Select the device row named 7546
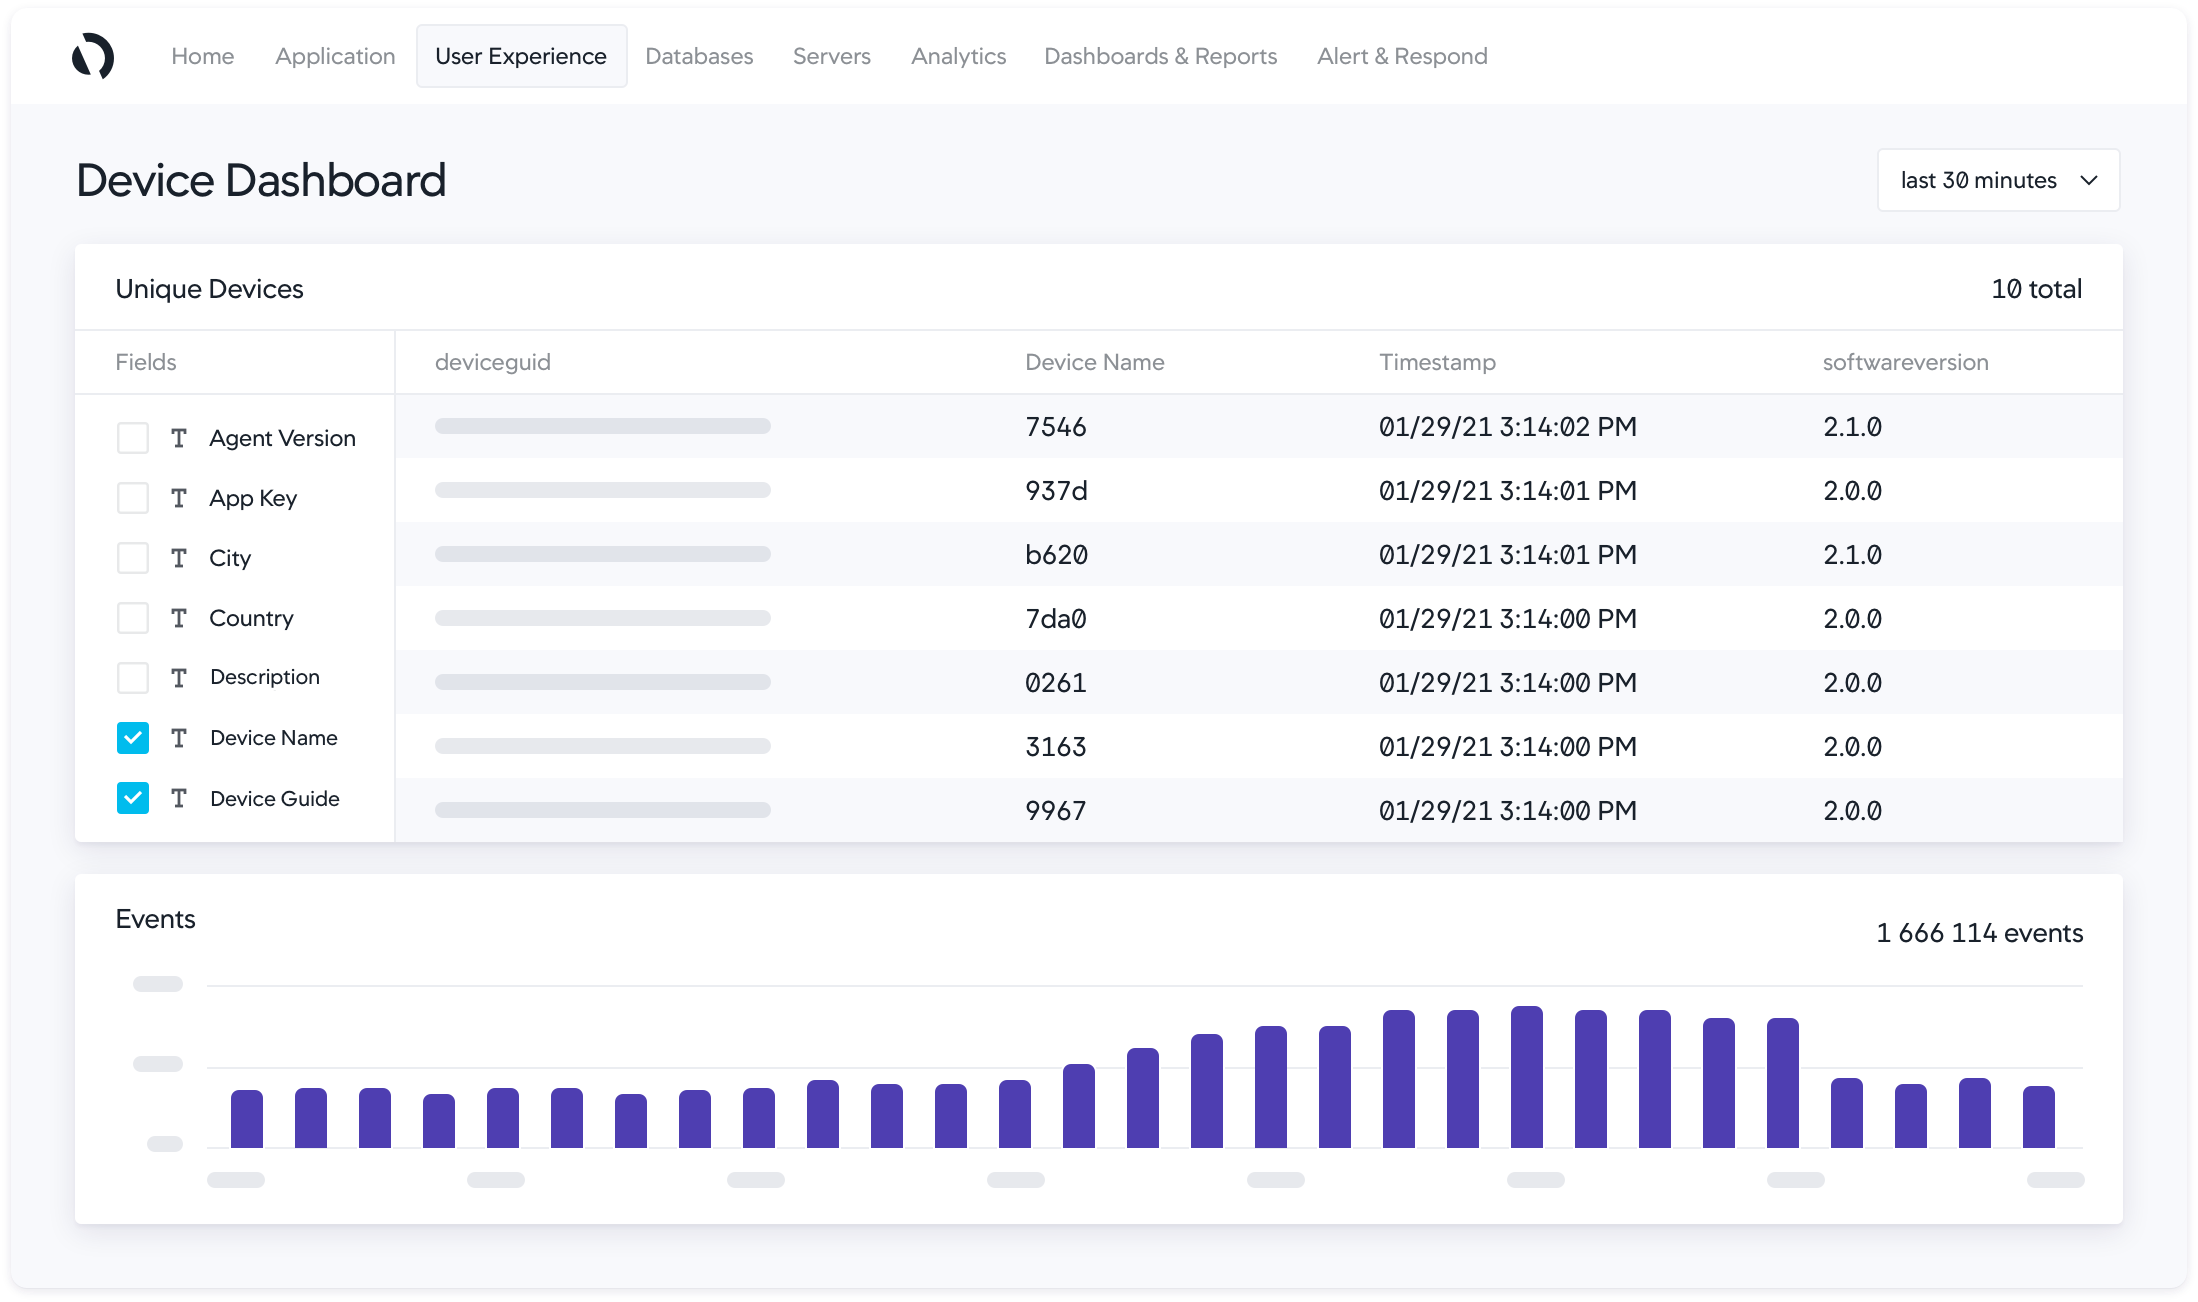This screenshot has width=2198, height=1302. point(1259,426)
